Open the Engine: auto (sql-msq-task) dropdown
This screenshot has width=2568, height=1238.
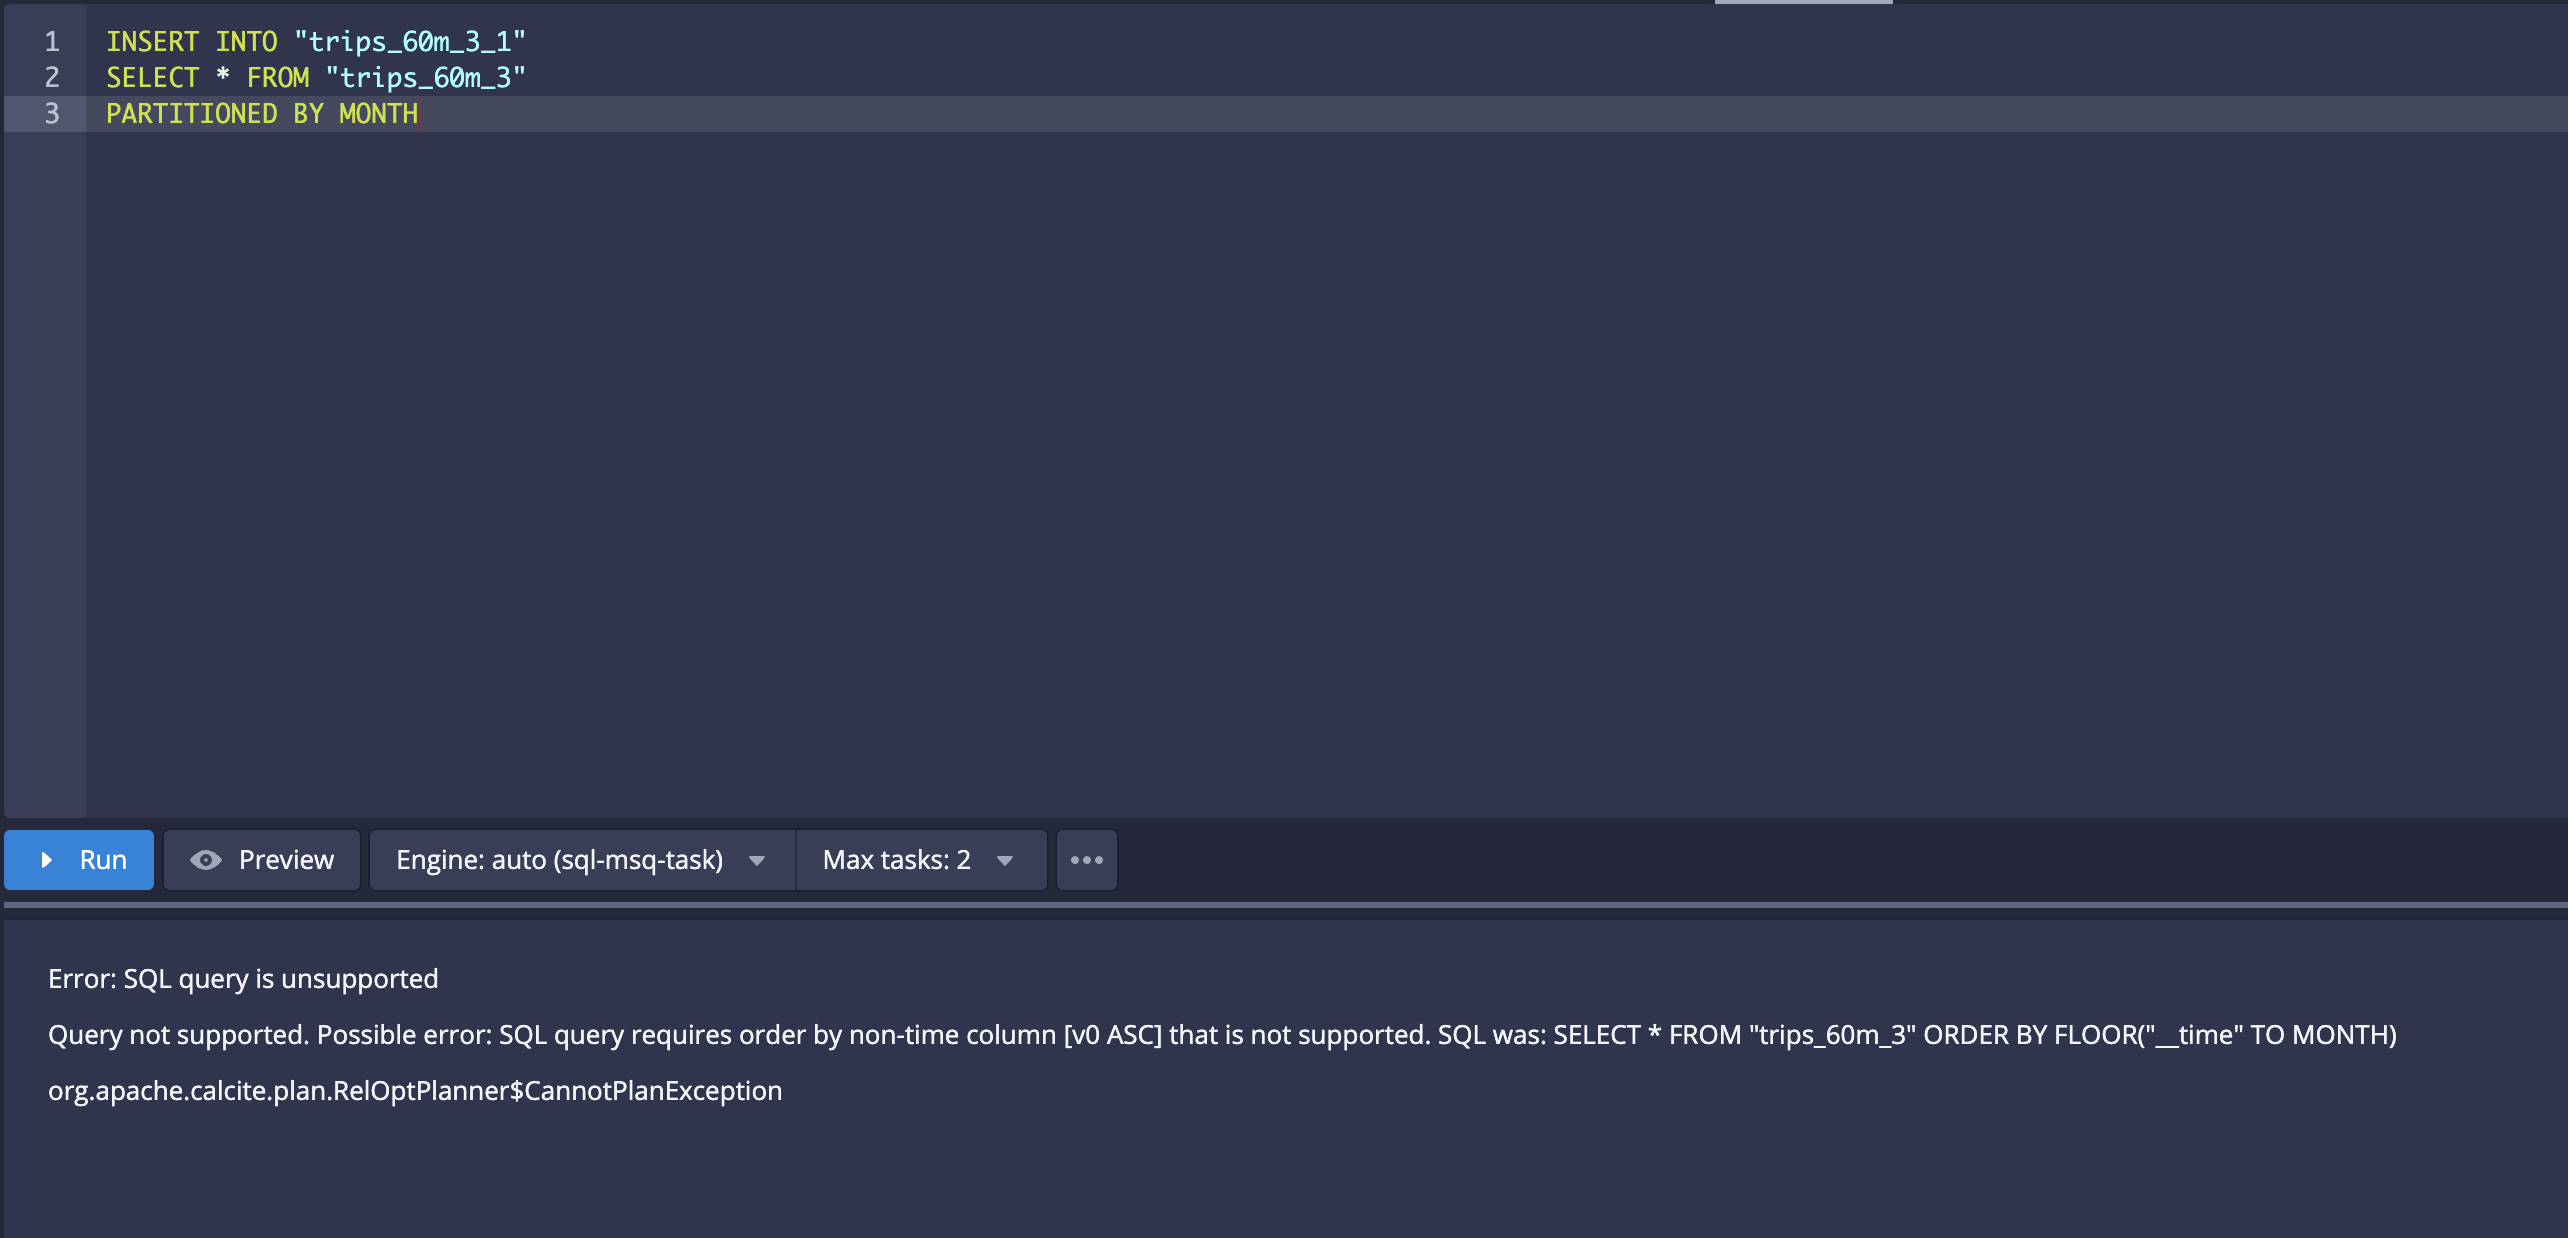click(560, 860)
